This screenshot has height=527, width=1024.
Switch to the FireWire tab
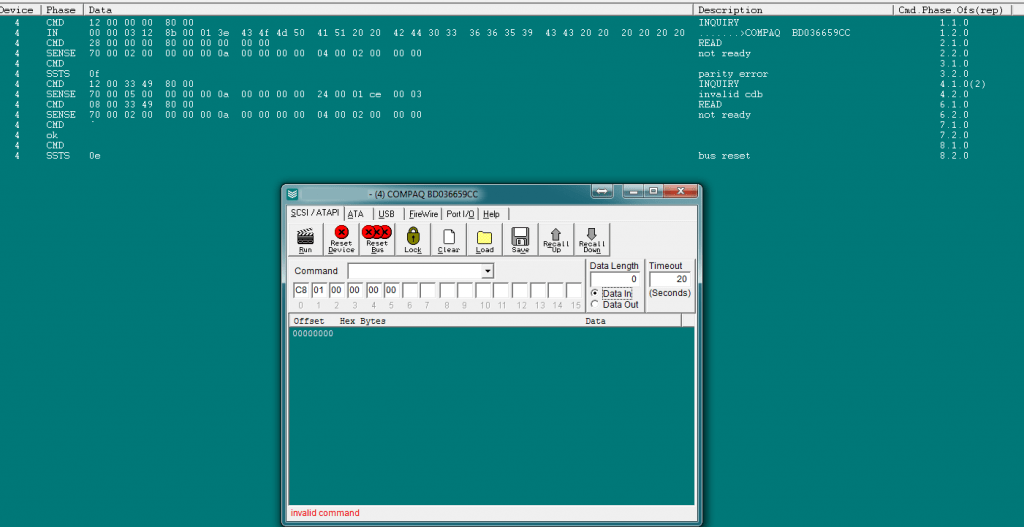[423, 214]
